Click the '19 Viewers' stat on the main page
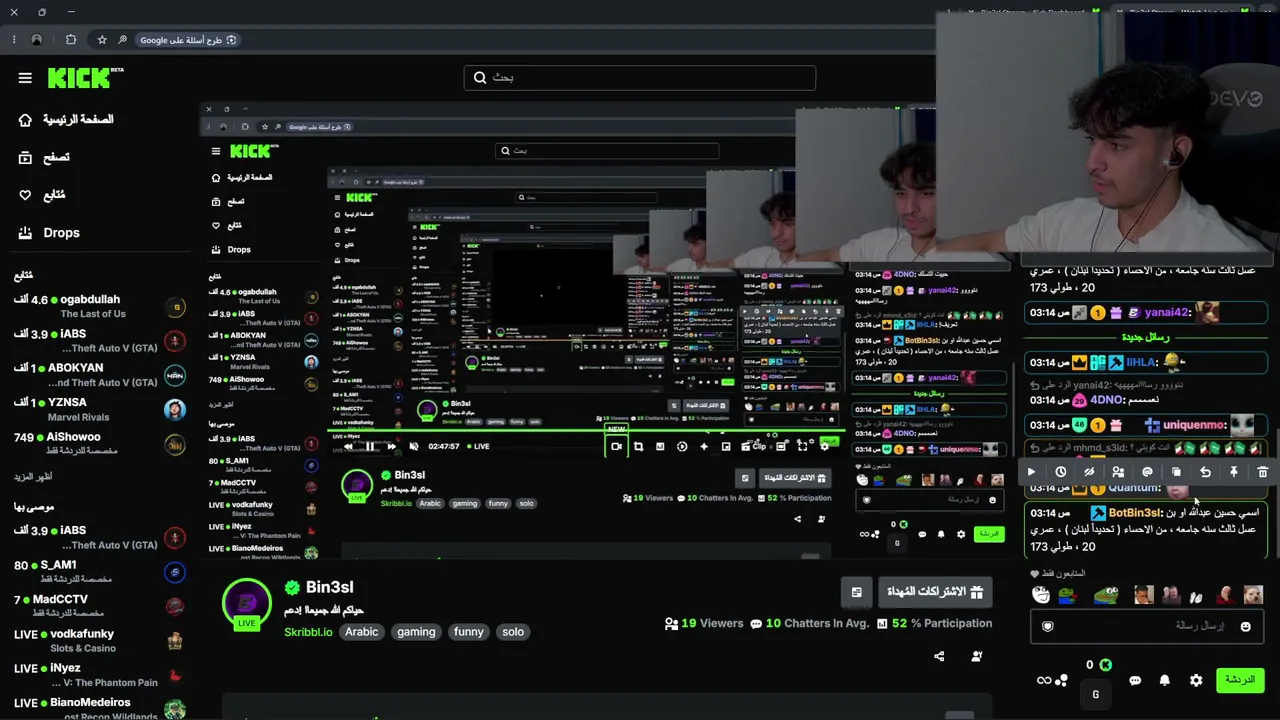Image resolution: width=1280 pixels, height=720 pixels. pyautogui.click(x=705, y=624)
